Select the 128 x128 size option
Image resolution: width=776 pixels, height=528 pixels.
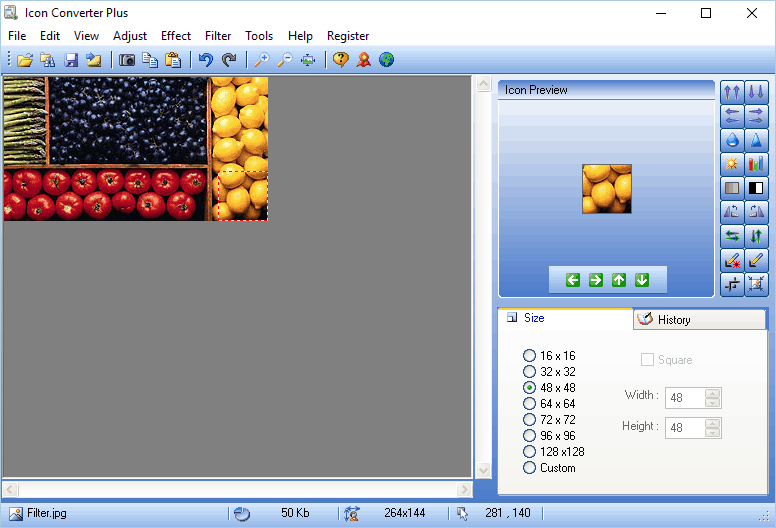click(x=554, y=452)
